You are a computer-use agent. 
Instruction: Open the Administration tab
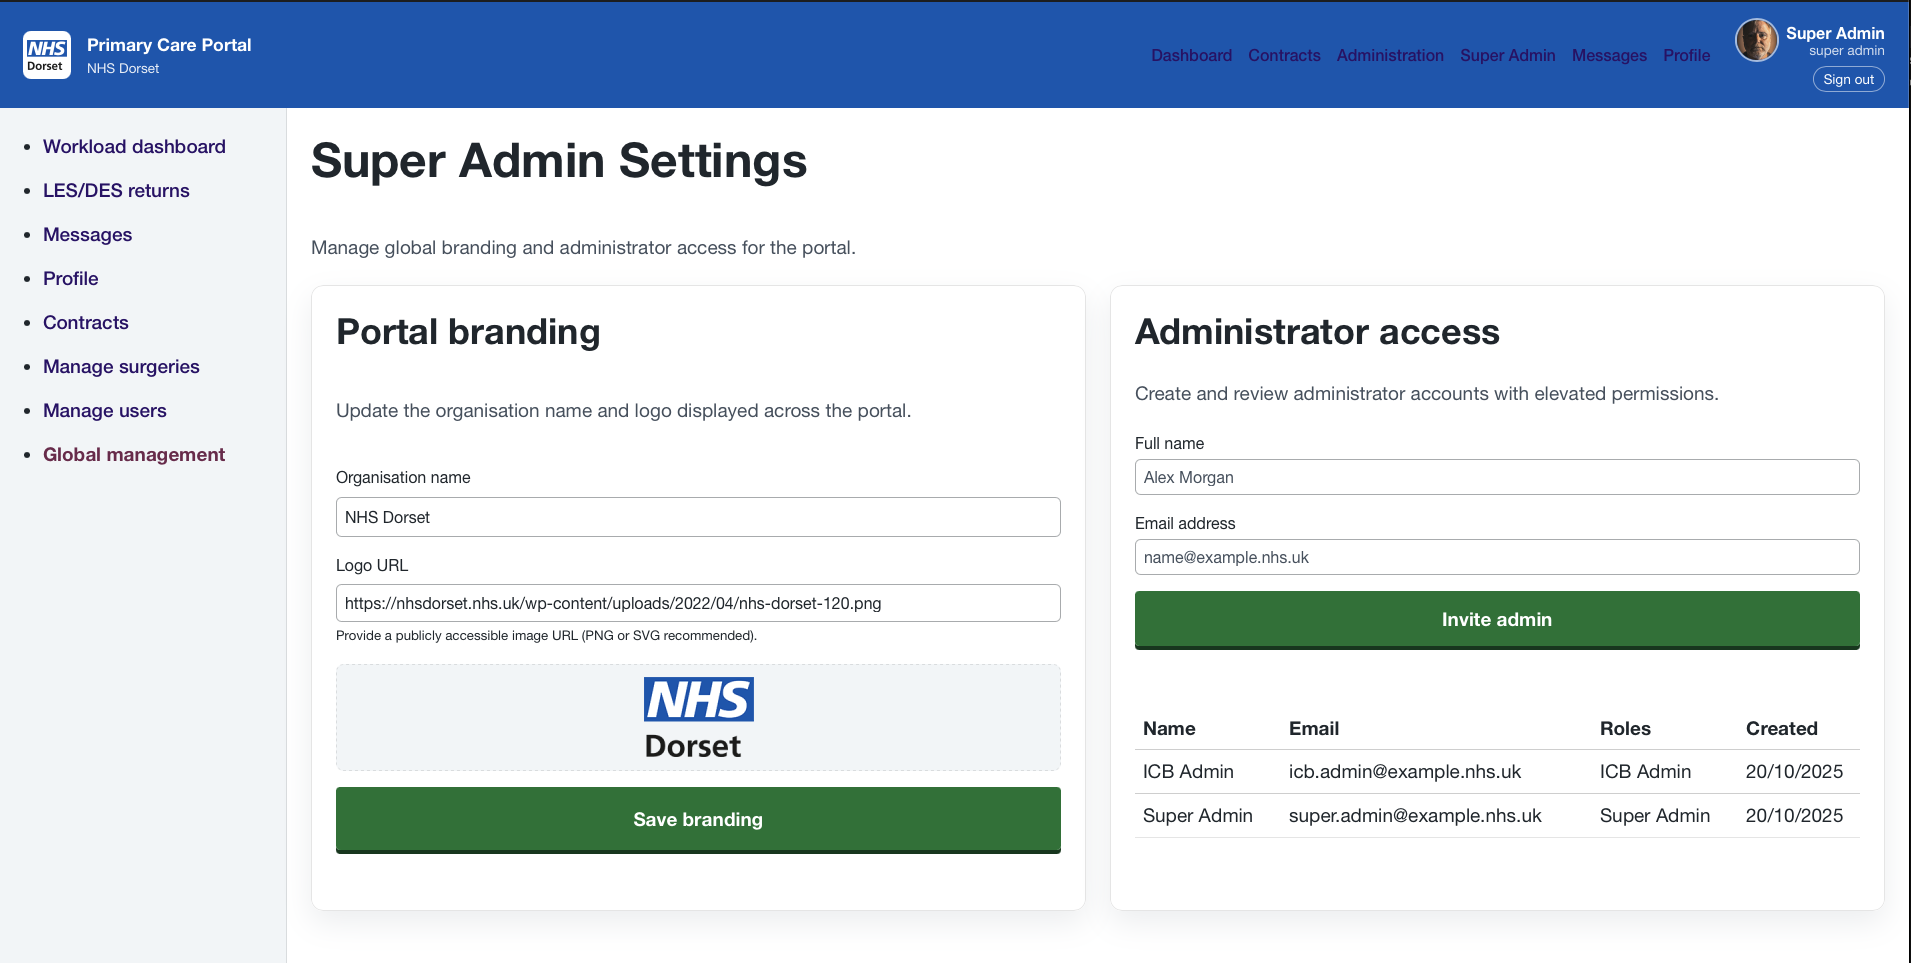click(x=1390, y=55)
